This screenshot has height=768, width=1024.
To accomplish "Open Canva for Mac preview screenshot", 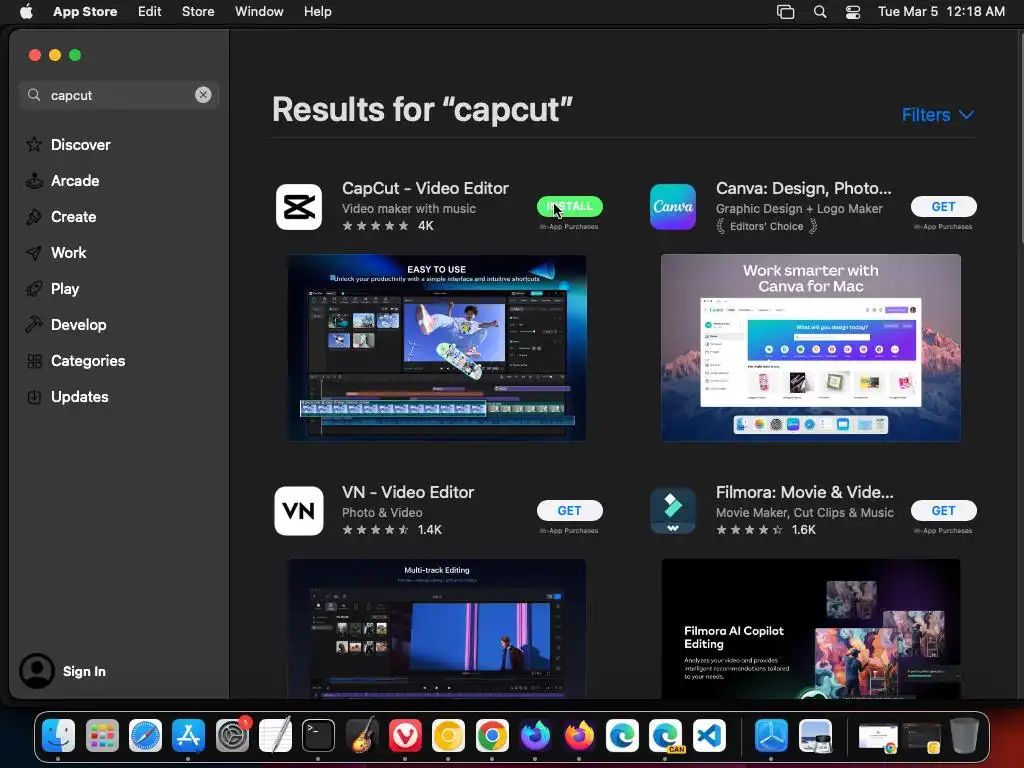I will pos(810,347).
